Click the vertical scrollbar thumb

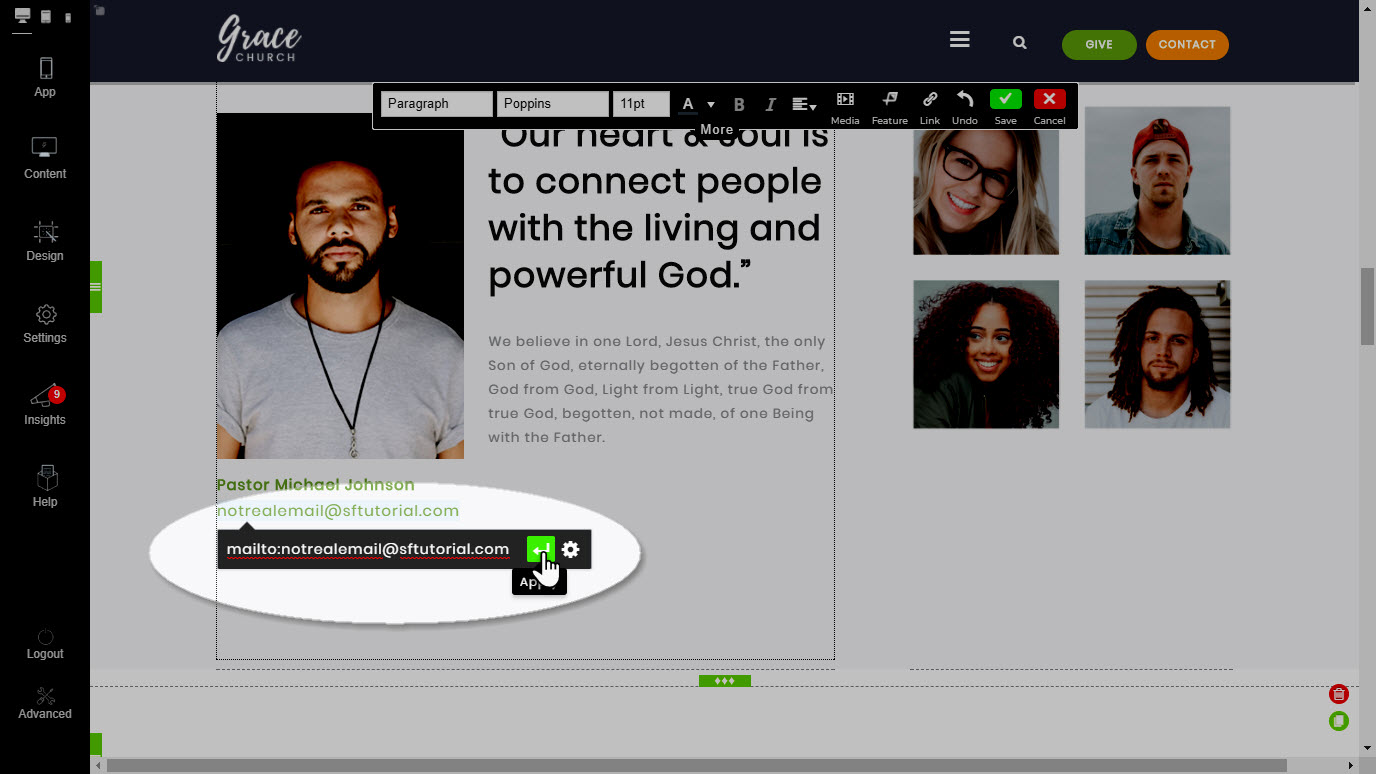1367,307
